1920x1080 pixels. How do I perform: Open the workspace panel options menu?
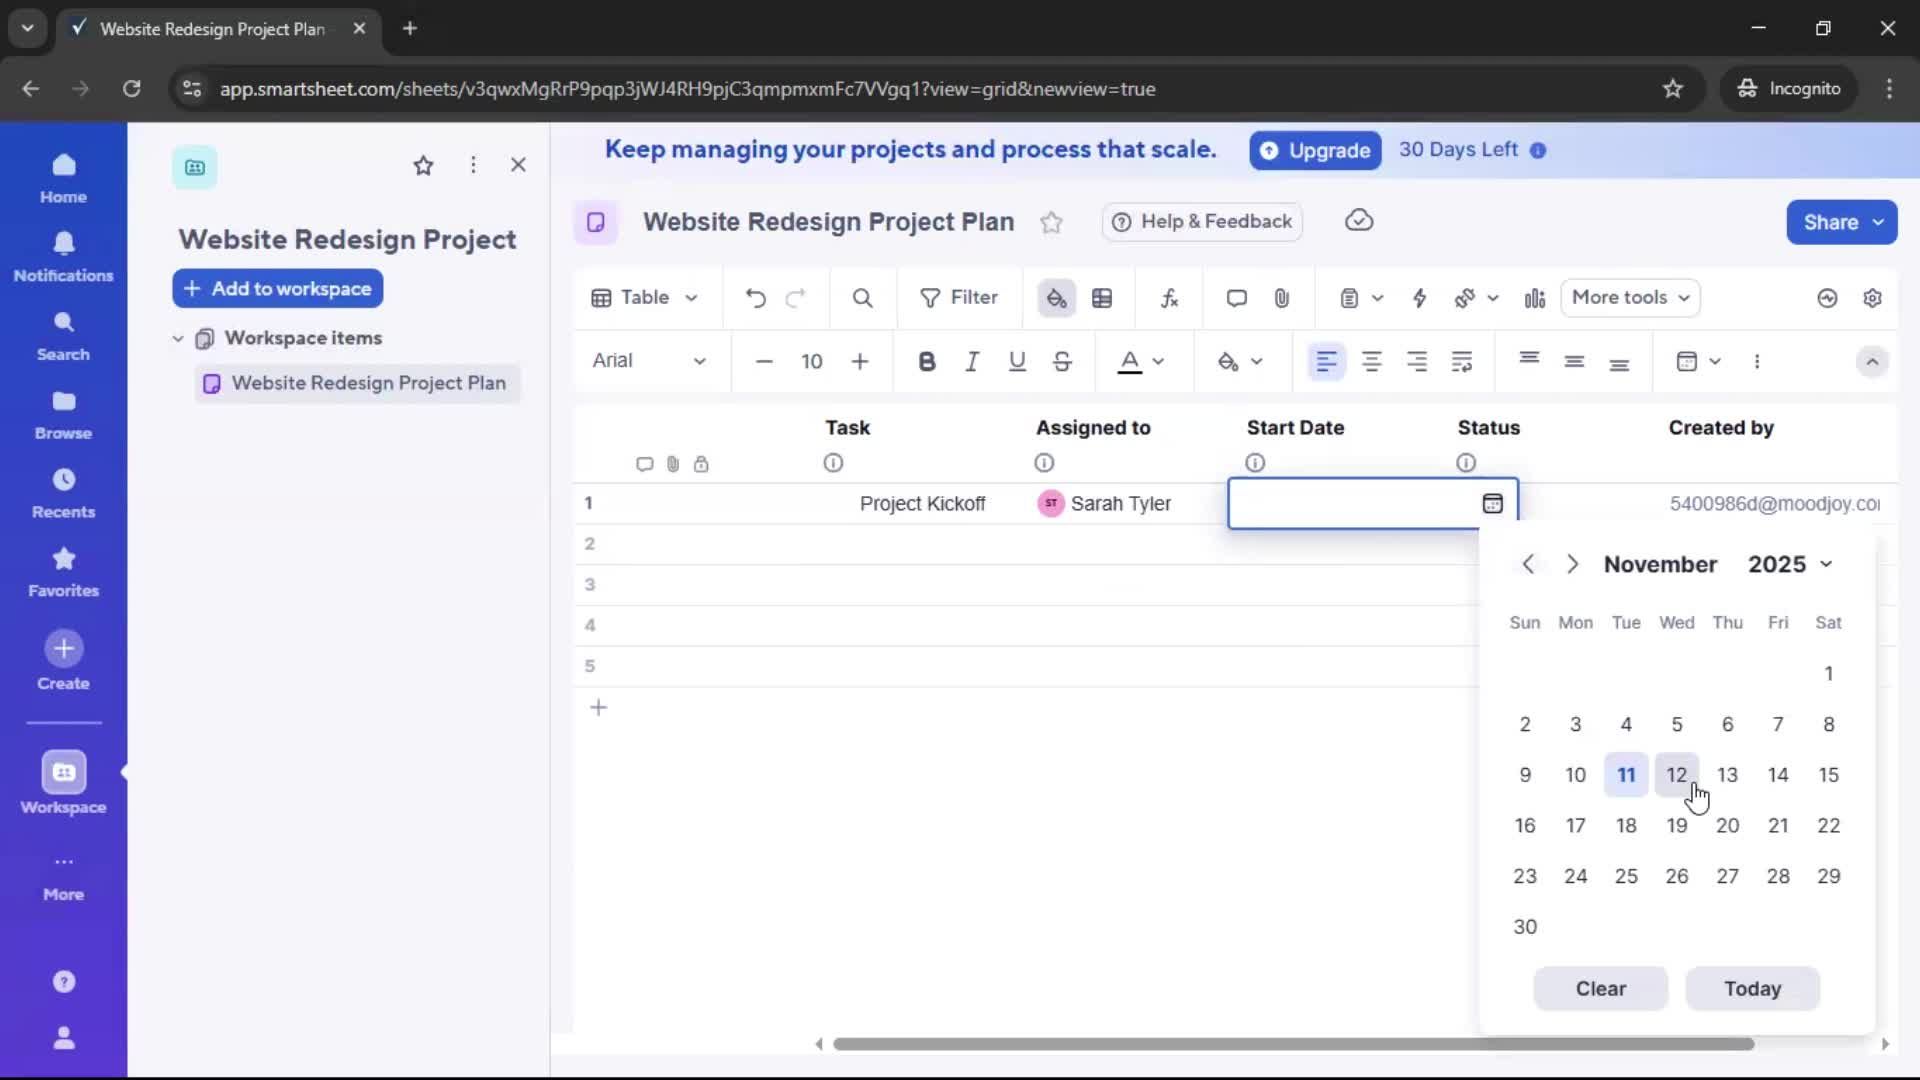click(474, 165)
